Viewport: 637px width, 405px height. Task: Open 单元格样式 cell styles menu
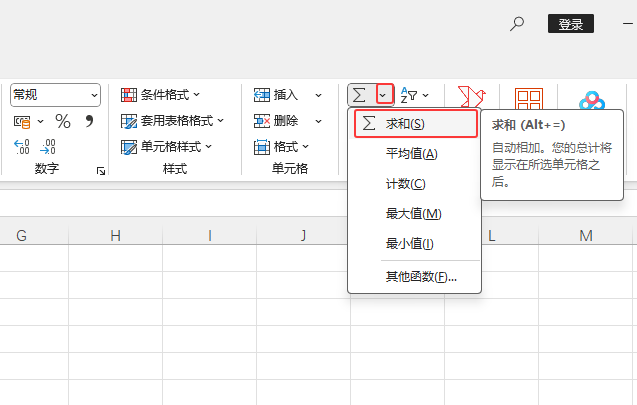click(x=167, y=147)
